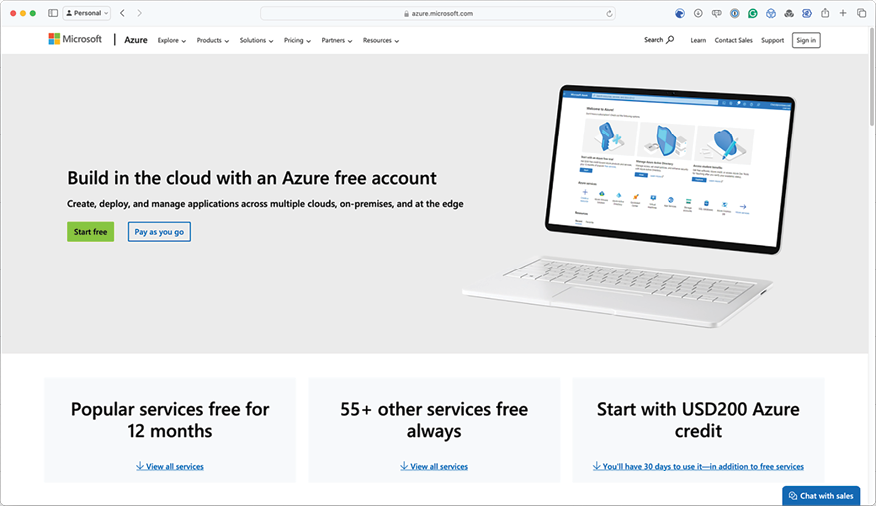Show the tab overview
This screenshot has height=506, width=876.
pos(861,13)
